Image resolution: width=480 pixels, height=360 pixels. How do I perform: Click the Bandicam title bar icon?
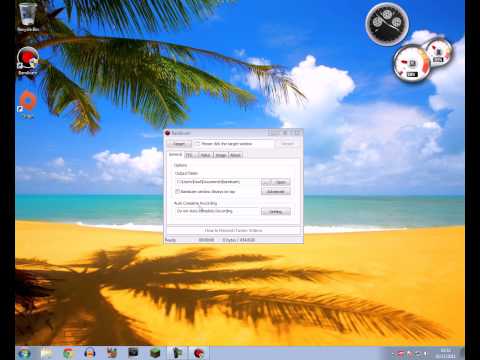168,133
